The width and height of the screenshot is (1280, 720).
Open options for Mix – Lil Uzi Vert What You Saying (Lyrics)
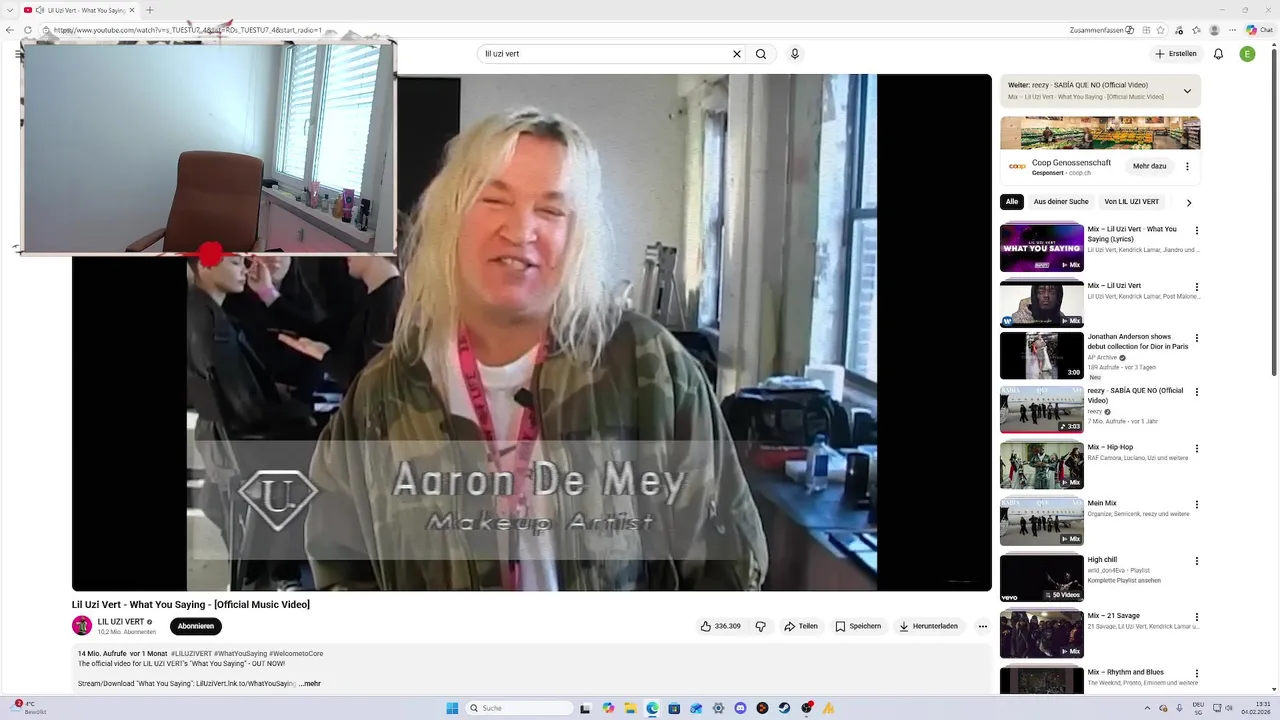coord(1196,231)
